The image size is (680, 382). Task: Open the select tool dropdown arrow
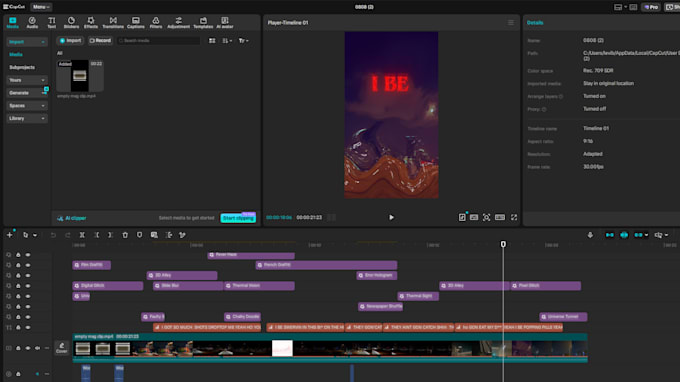35,235
